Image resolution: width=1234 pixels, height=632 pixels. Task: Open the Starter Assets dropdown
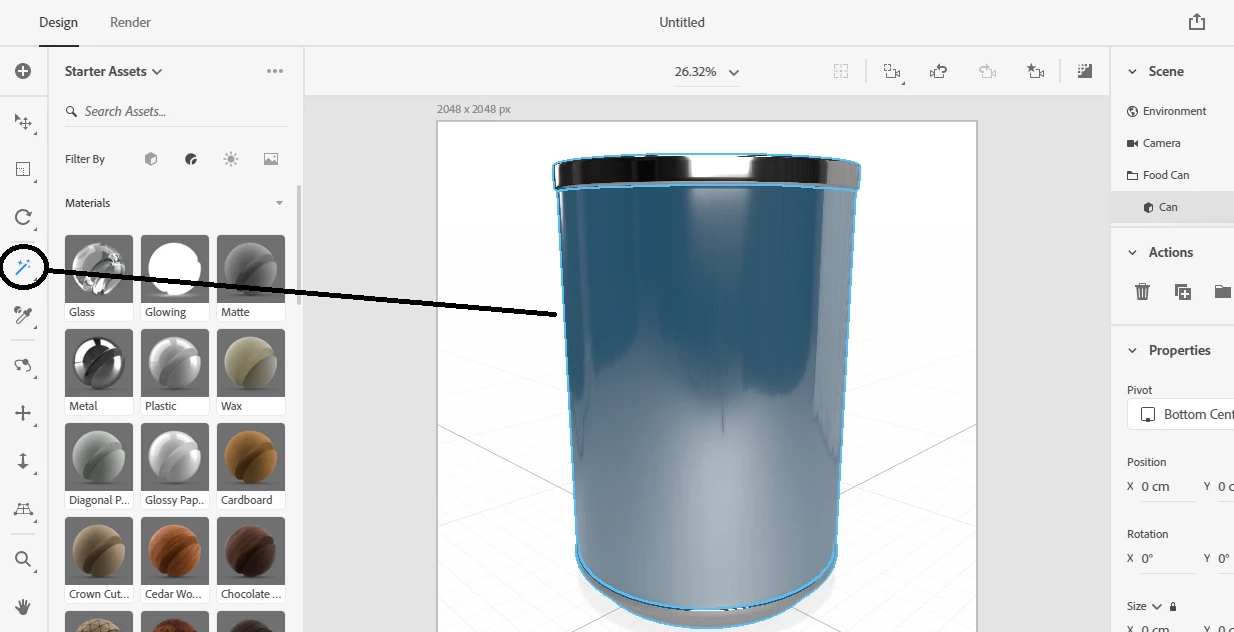pyautogui.click(x=113, y=71)
